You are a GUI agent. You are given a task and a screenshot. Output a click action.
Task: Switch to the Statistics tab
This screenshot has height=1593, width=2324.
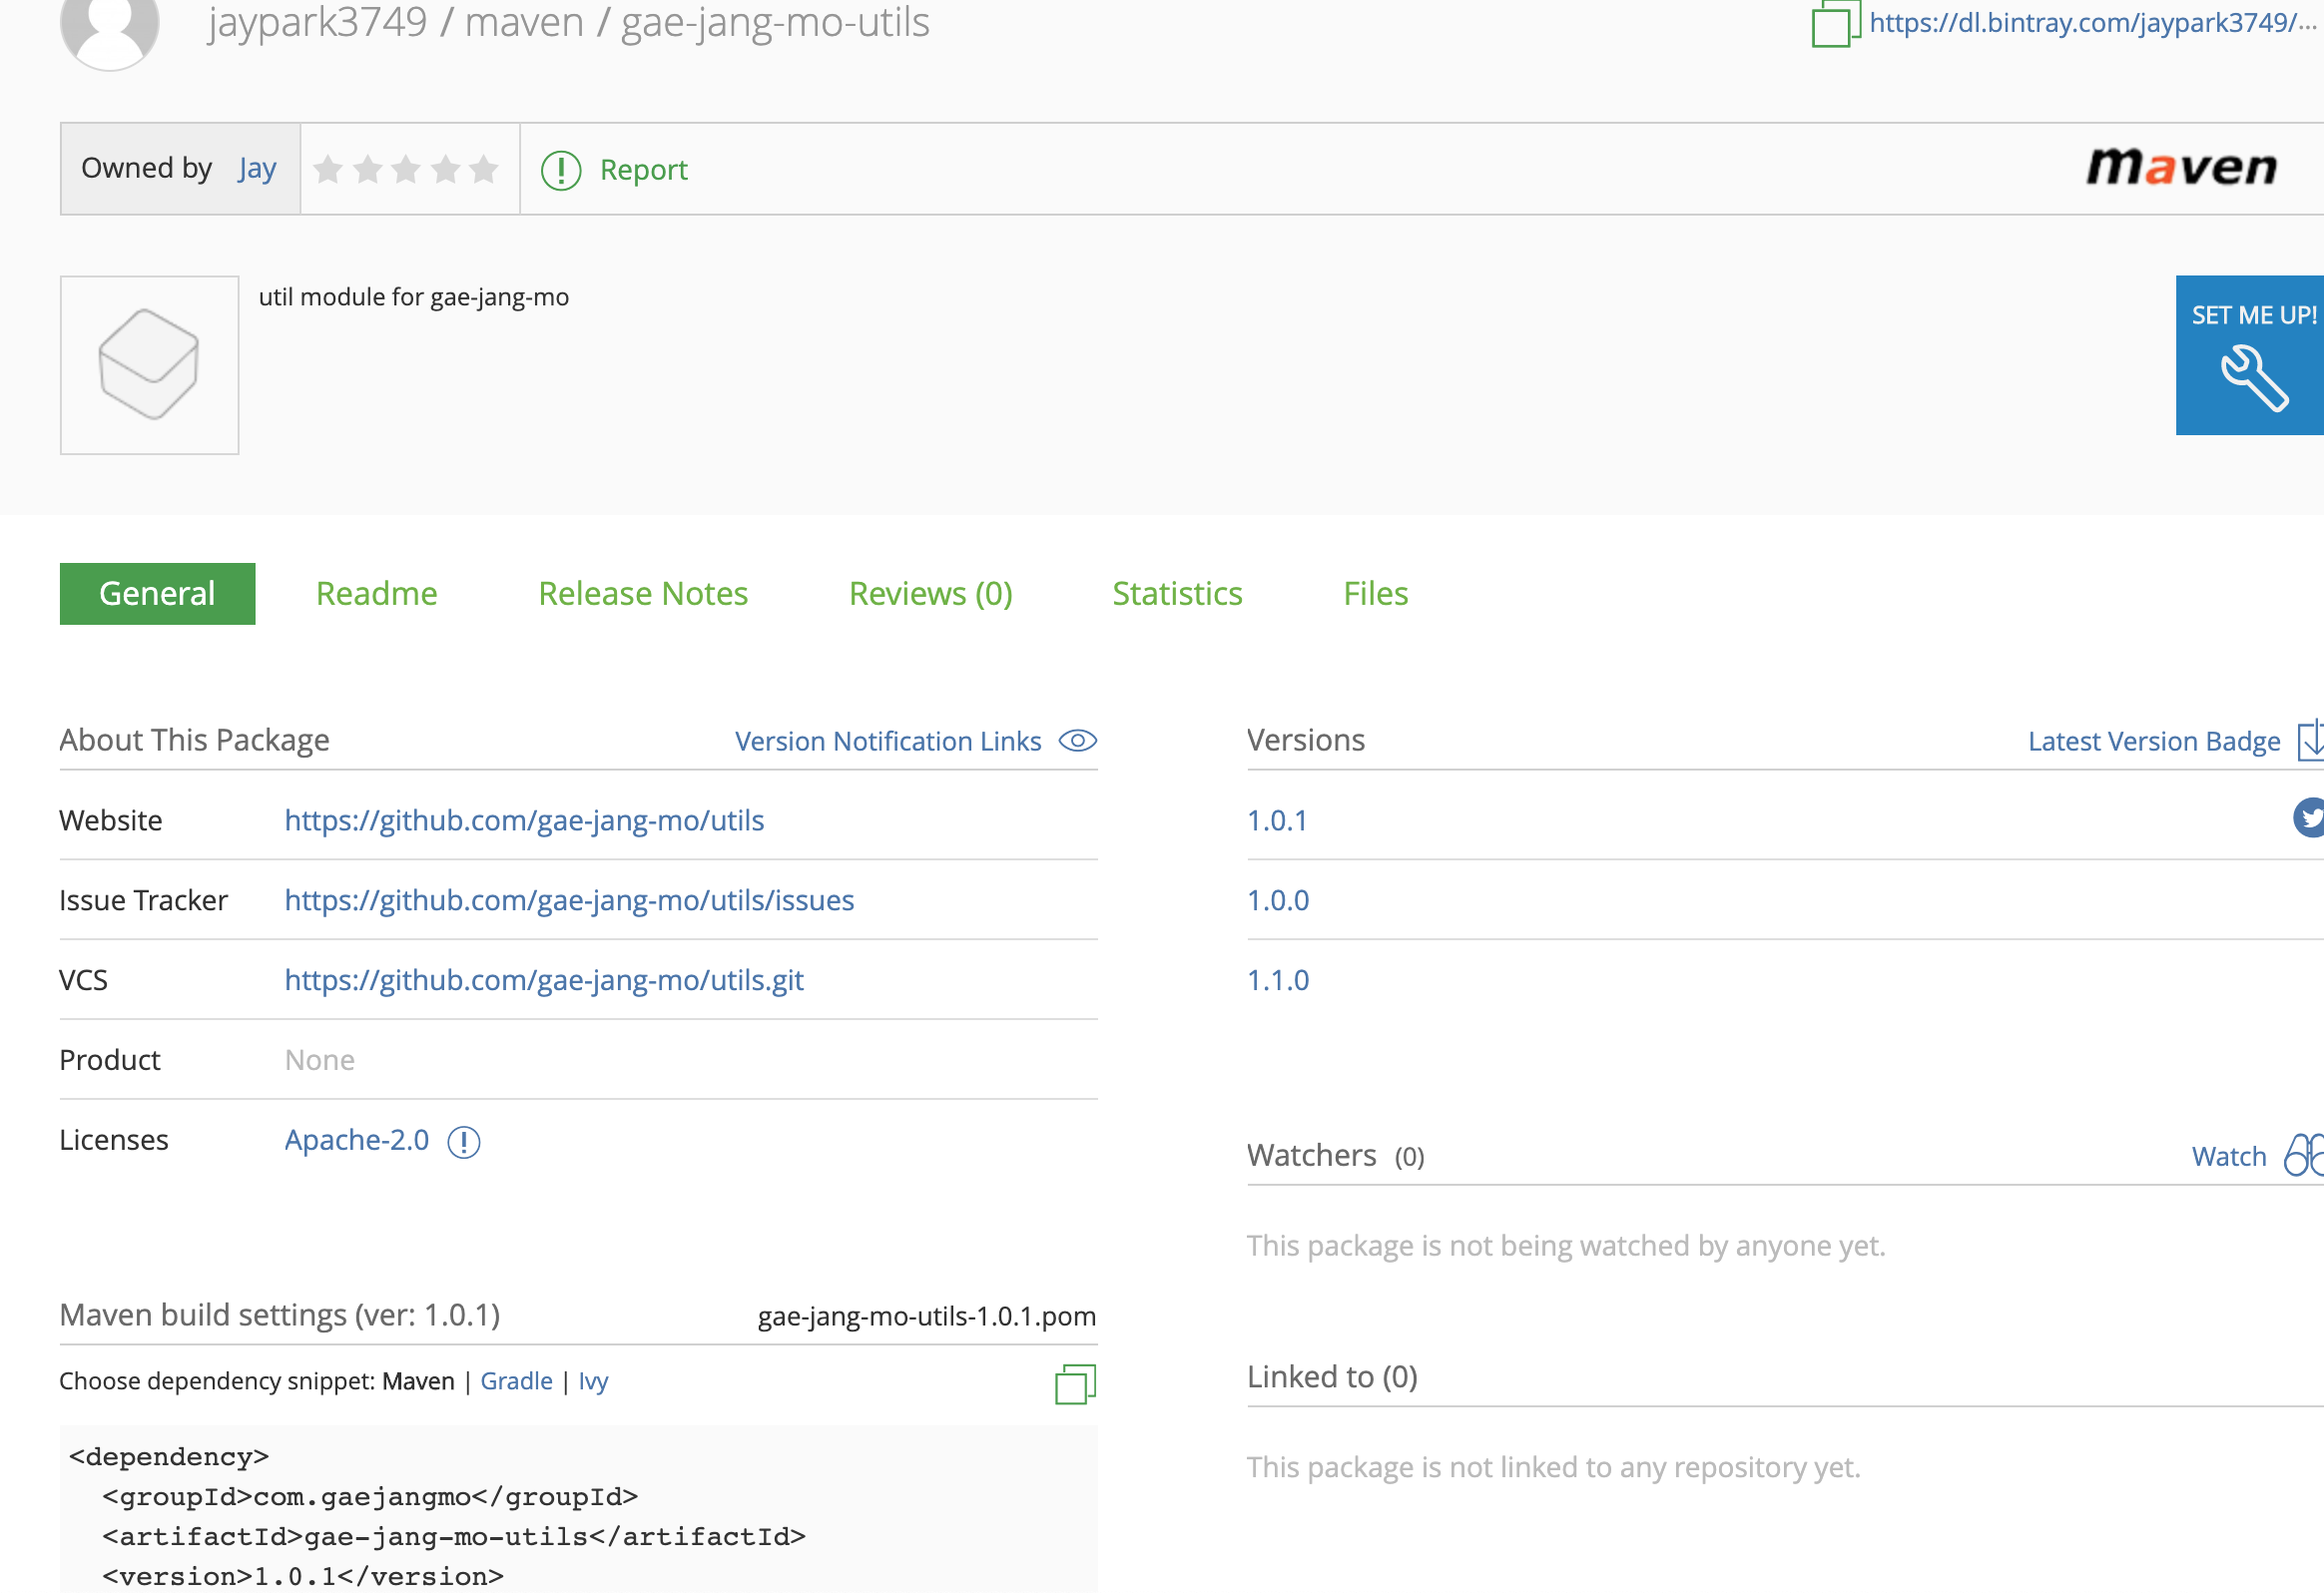(x=1177, y=594)
